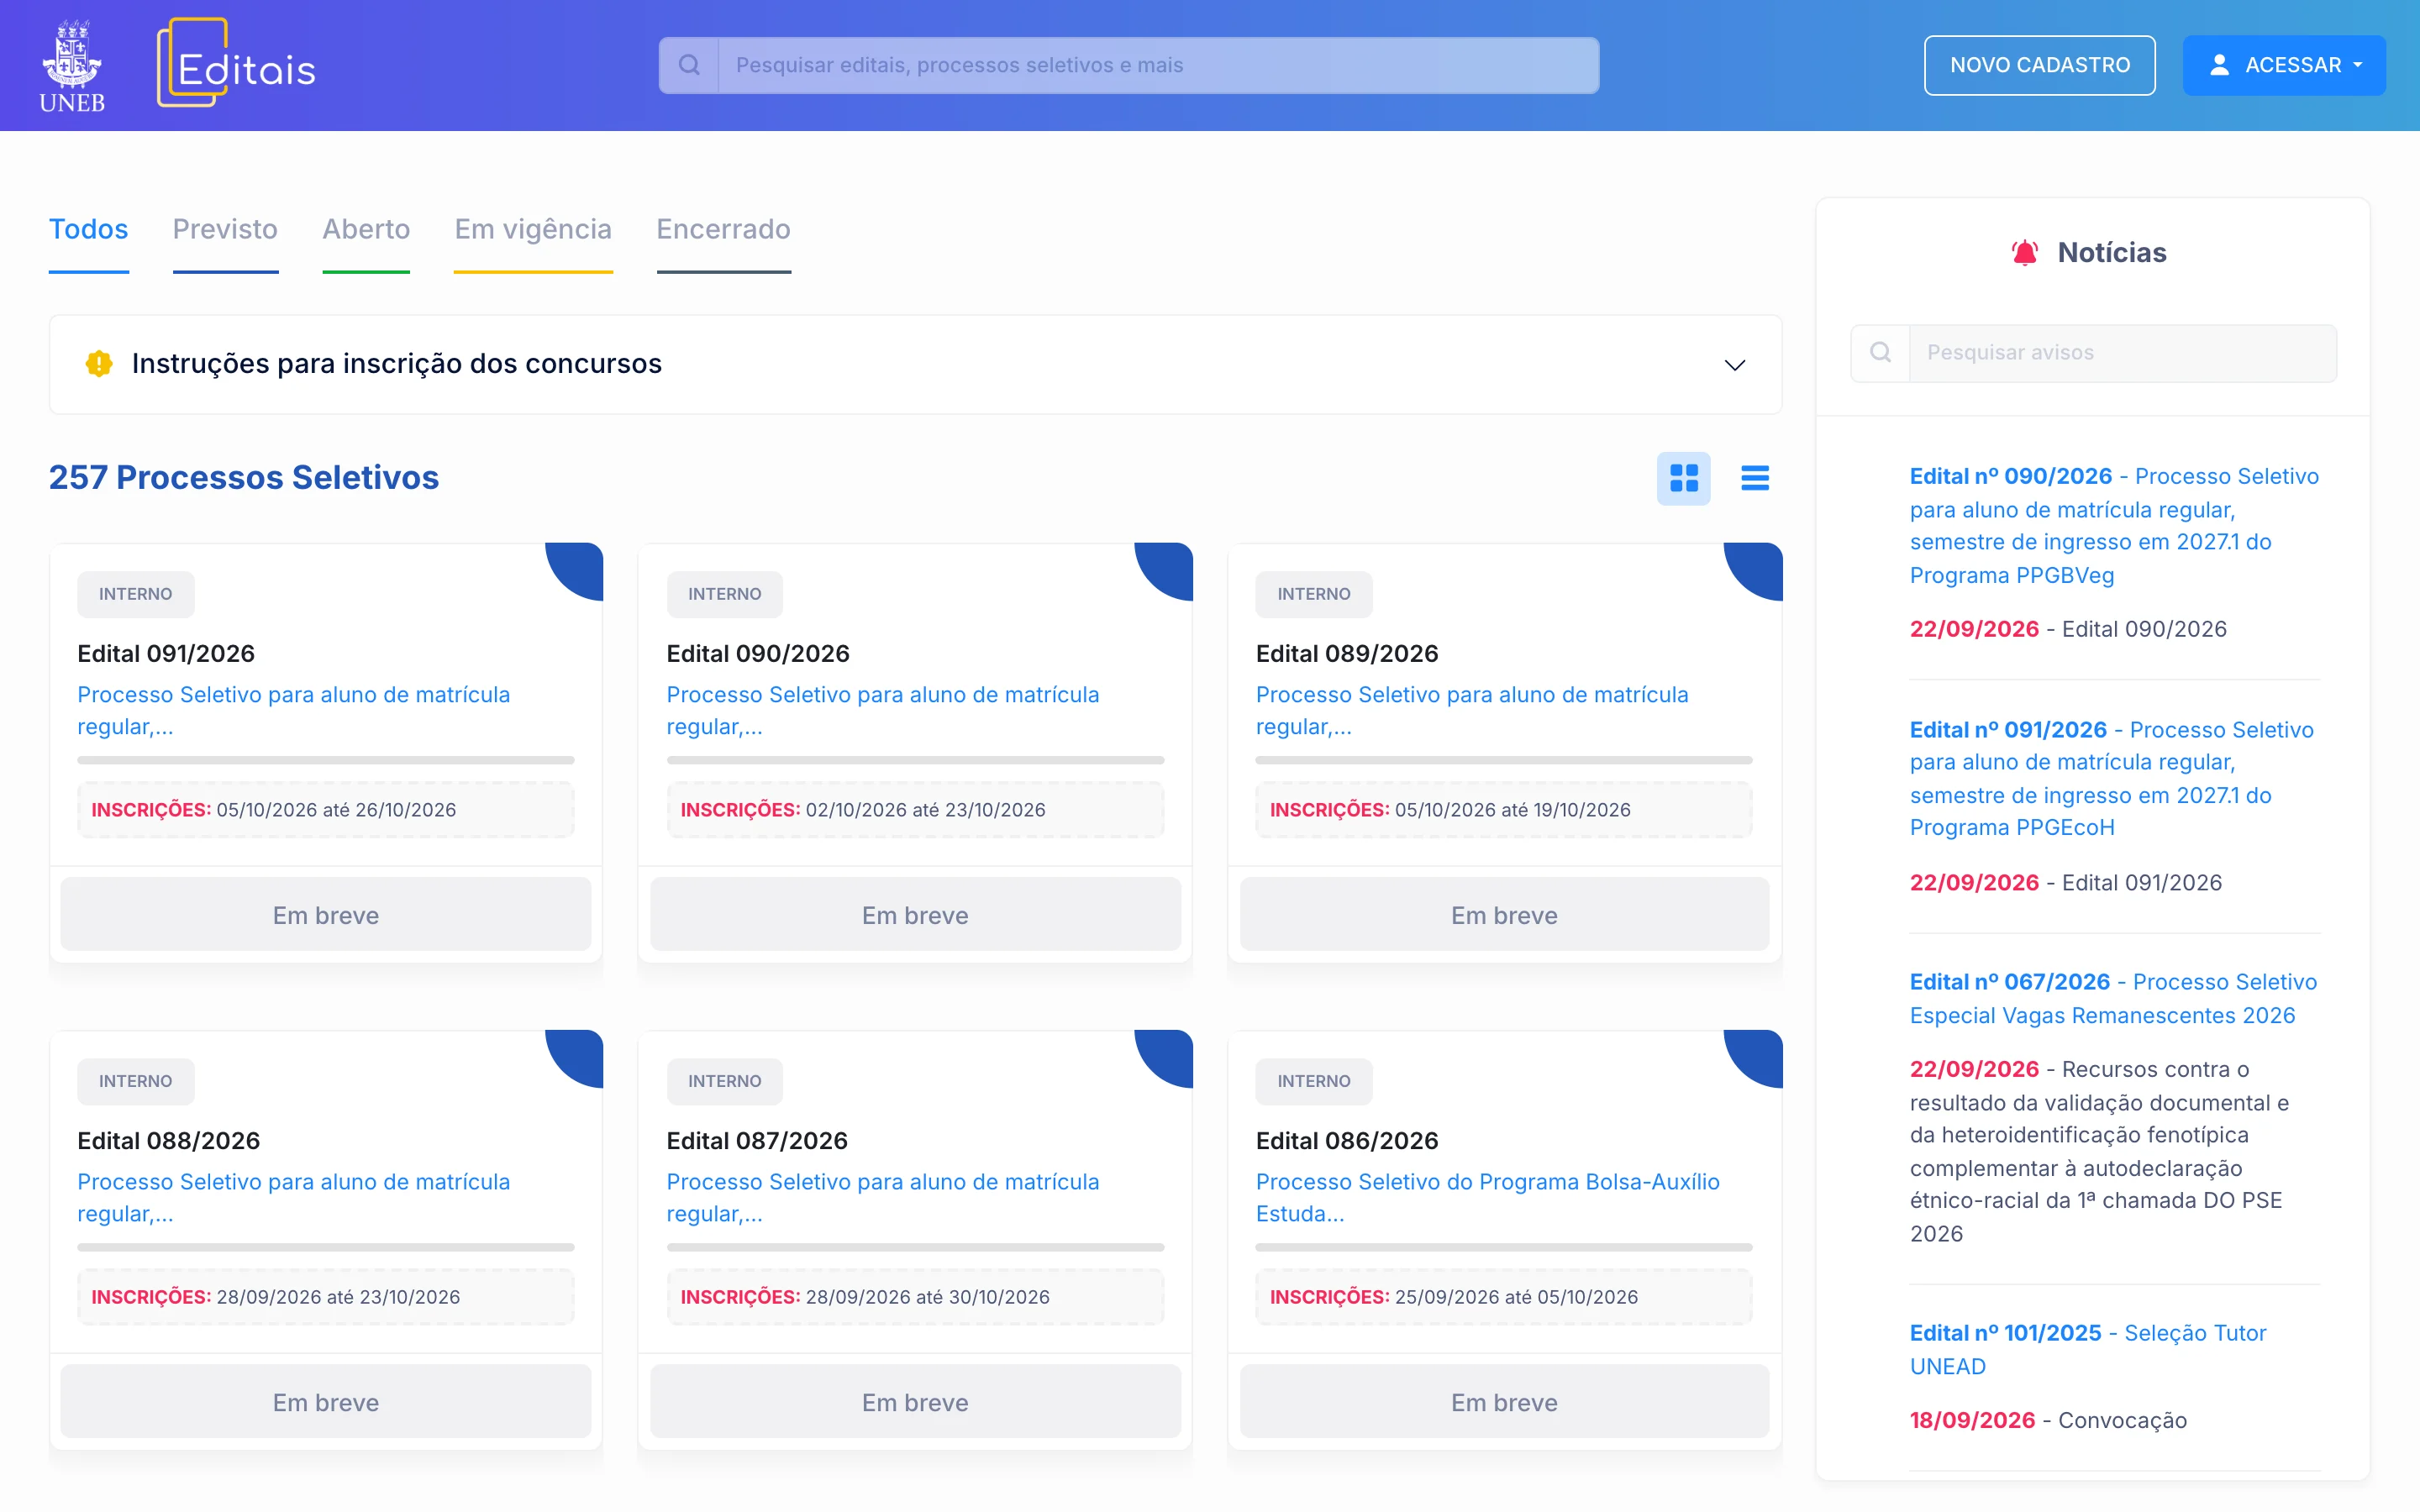The image size is (2420, 1512).
Task: Focus the Pesquisar editais search field
Action: click(1158, 65)
